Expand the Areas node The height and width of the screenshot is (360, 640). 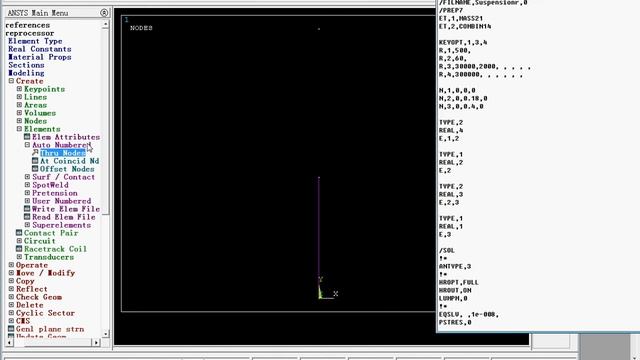click(x=19, y=105)
